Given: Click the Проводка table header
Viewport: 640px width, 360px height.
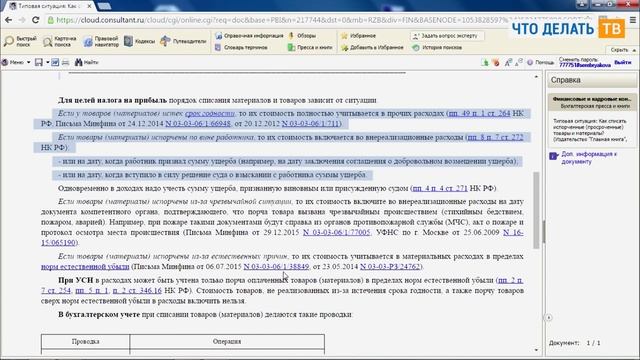Looking at the screenshot, I should [x=85, y=341].
